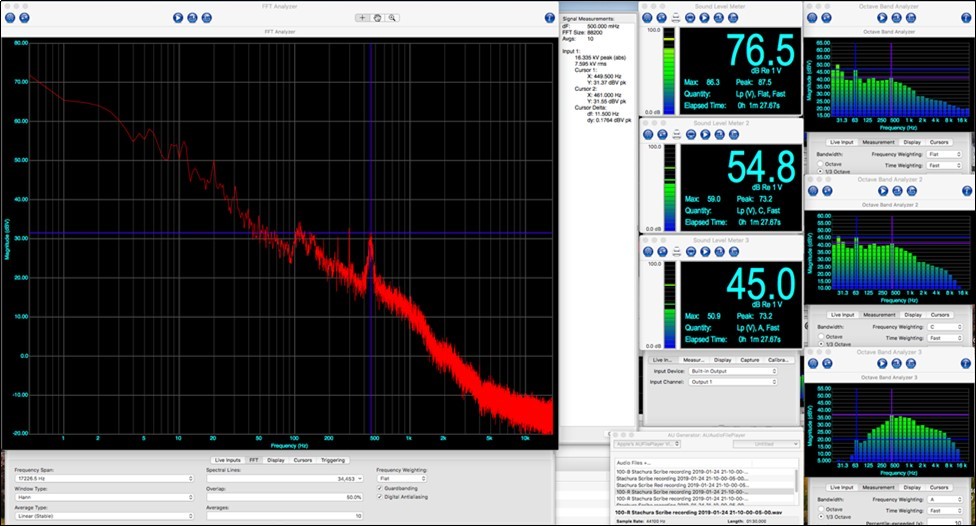
Task: Select the Octave bandwidth radio button in top analyzer
Action: coord(822,163)
